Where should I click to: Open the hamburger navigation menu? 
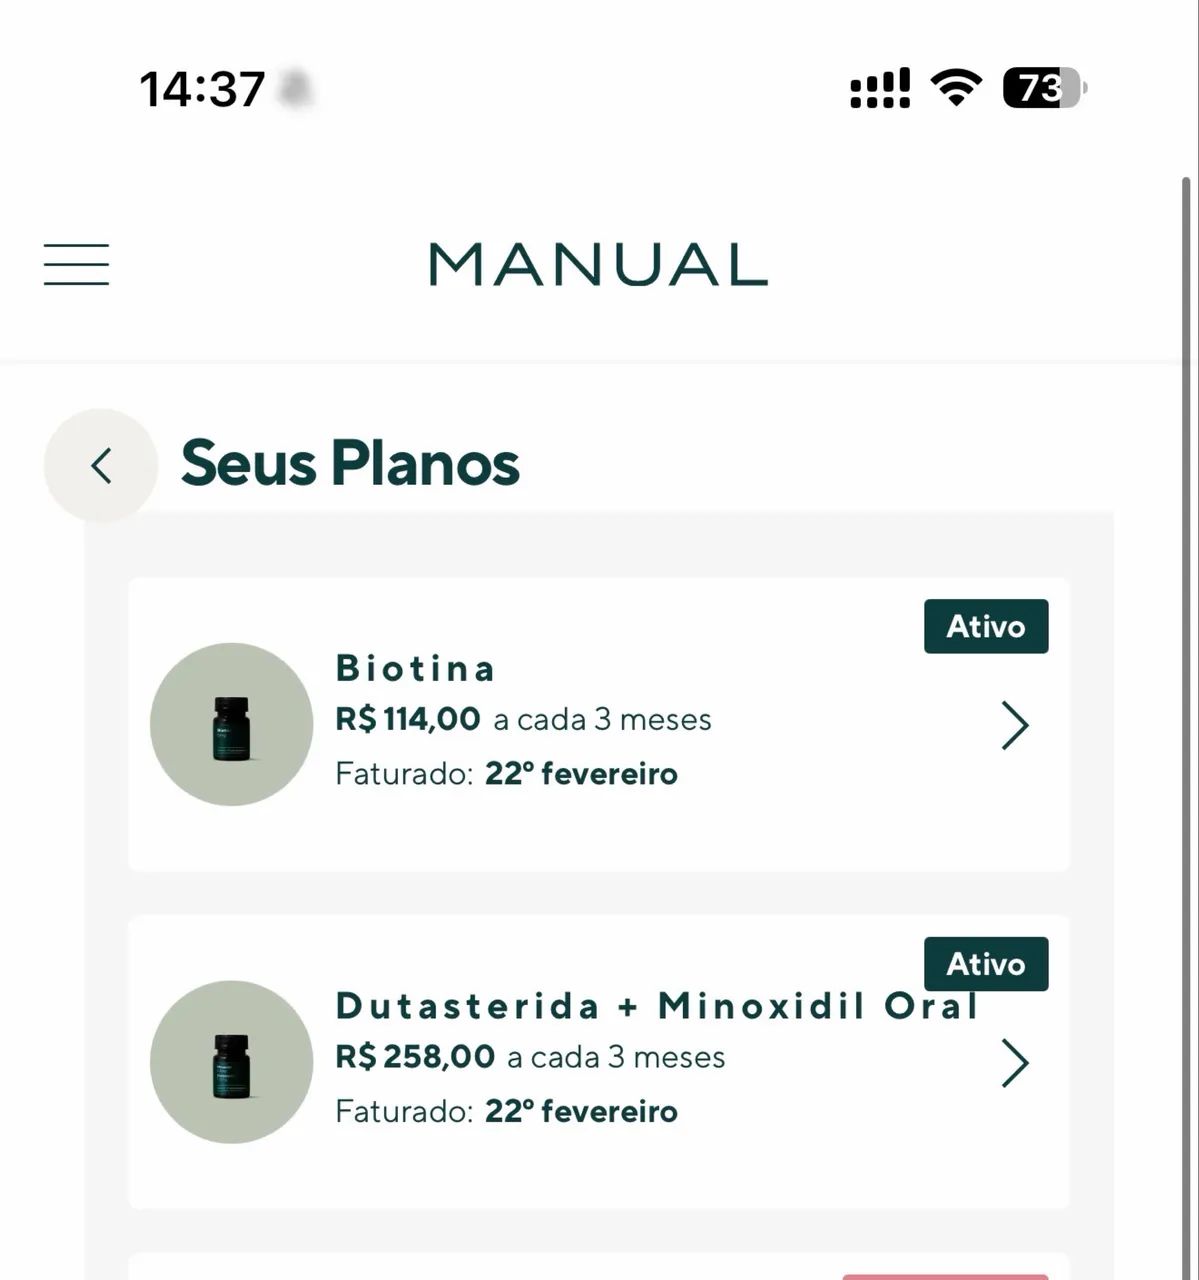click(76, 265)
